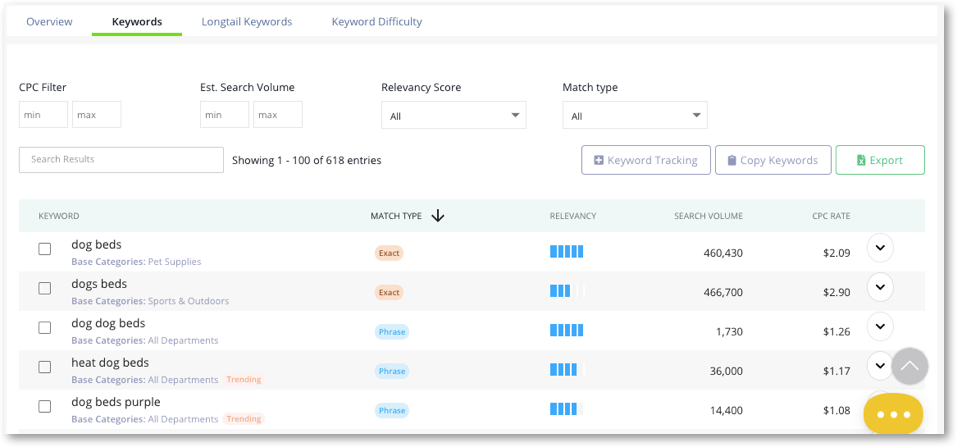Click Copy Keywords clipboard button
Image resolution: width=957 pixels, height=447 pixels.
click(x=773, y=160)
